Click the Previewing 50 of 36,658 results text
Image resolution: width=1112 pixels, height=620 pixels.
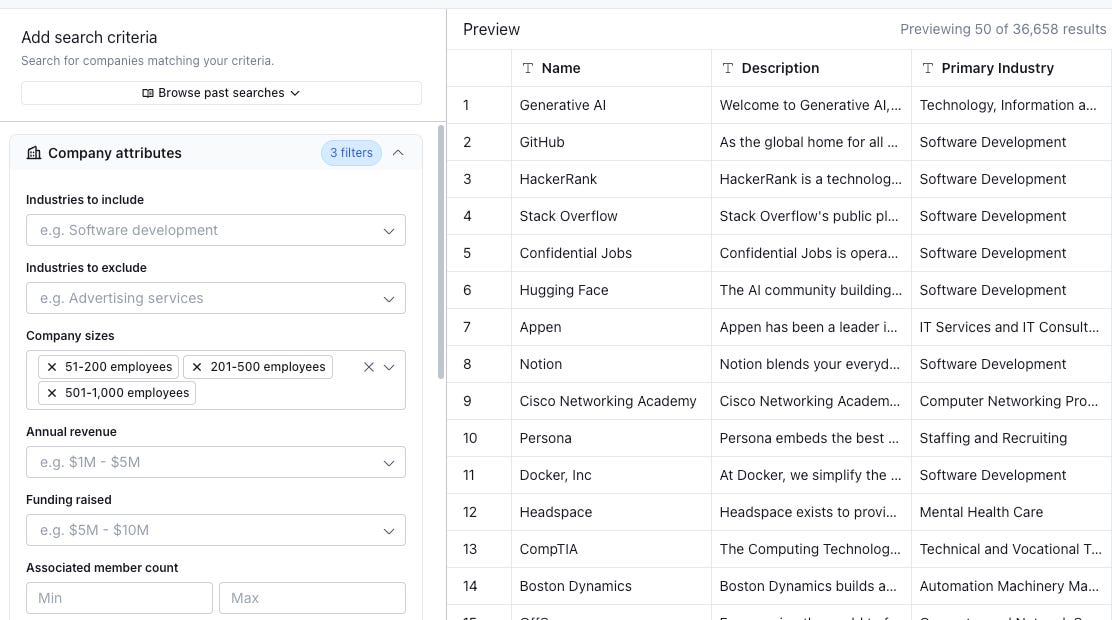click(x=1003, y=29)
